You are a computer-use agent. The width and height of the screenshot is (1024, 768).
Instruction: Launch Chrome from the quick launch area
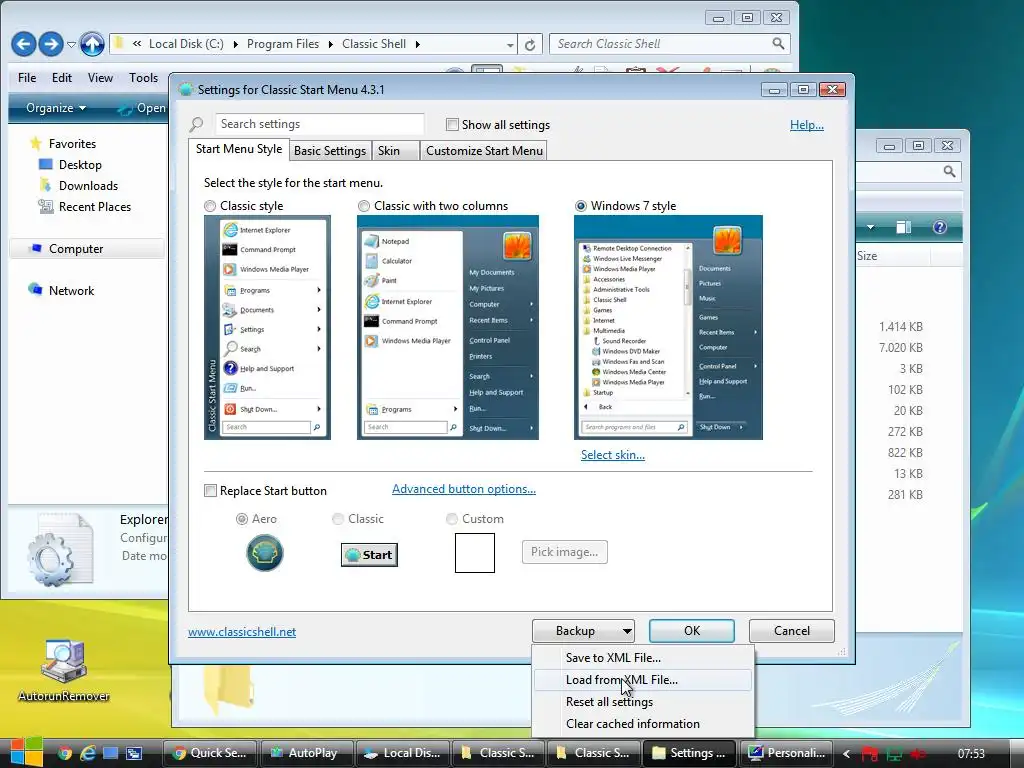(x=64, y=753)
